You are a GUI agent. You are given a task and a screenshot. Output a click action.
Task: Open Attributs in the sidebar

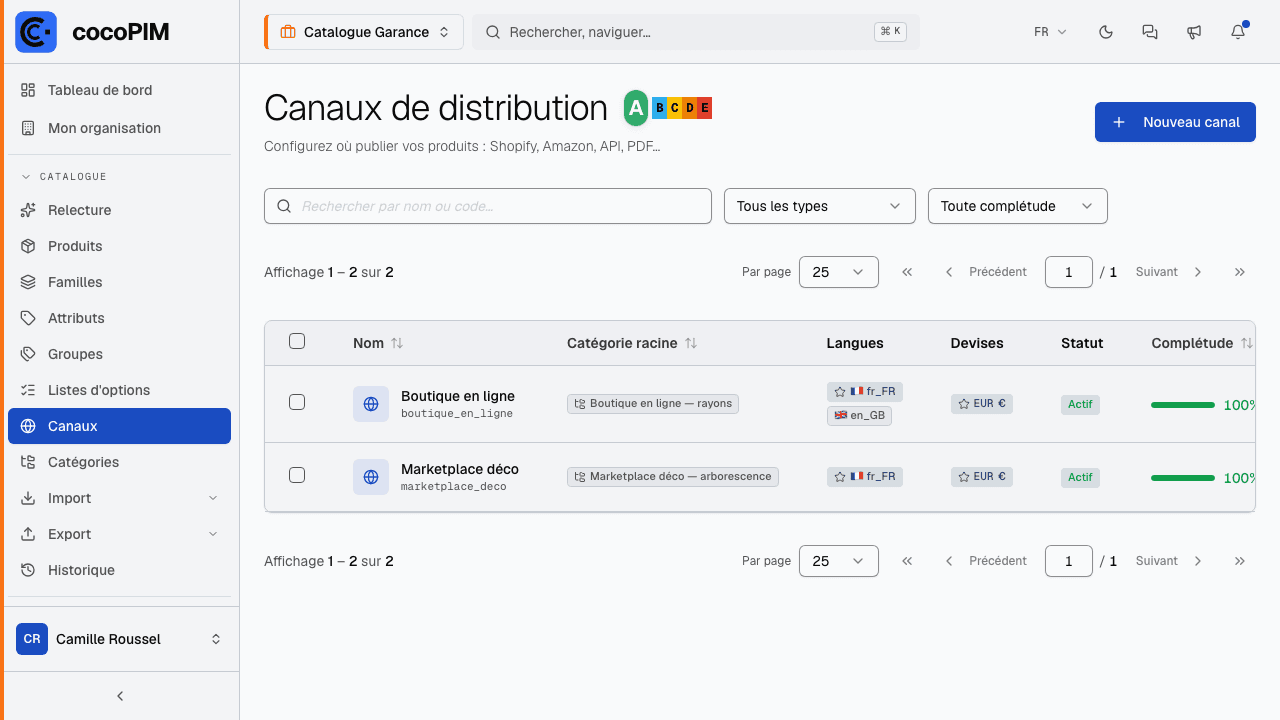pyautogui.click(x=120, y=318)
